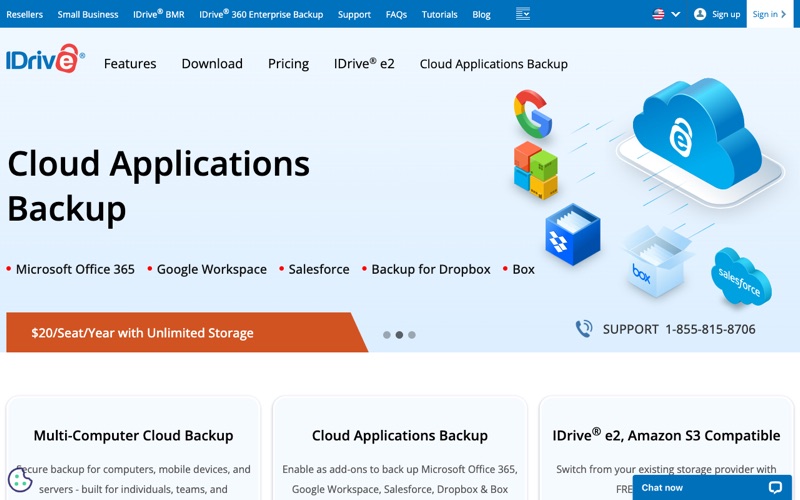The width and height of the screenshot is (800, 500).
Task: Open IDrive e2 navigation item
Action: pyautogui.click(x=364, y=64)
